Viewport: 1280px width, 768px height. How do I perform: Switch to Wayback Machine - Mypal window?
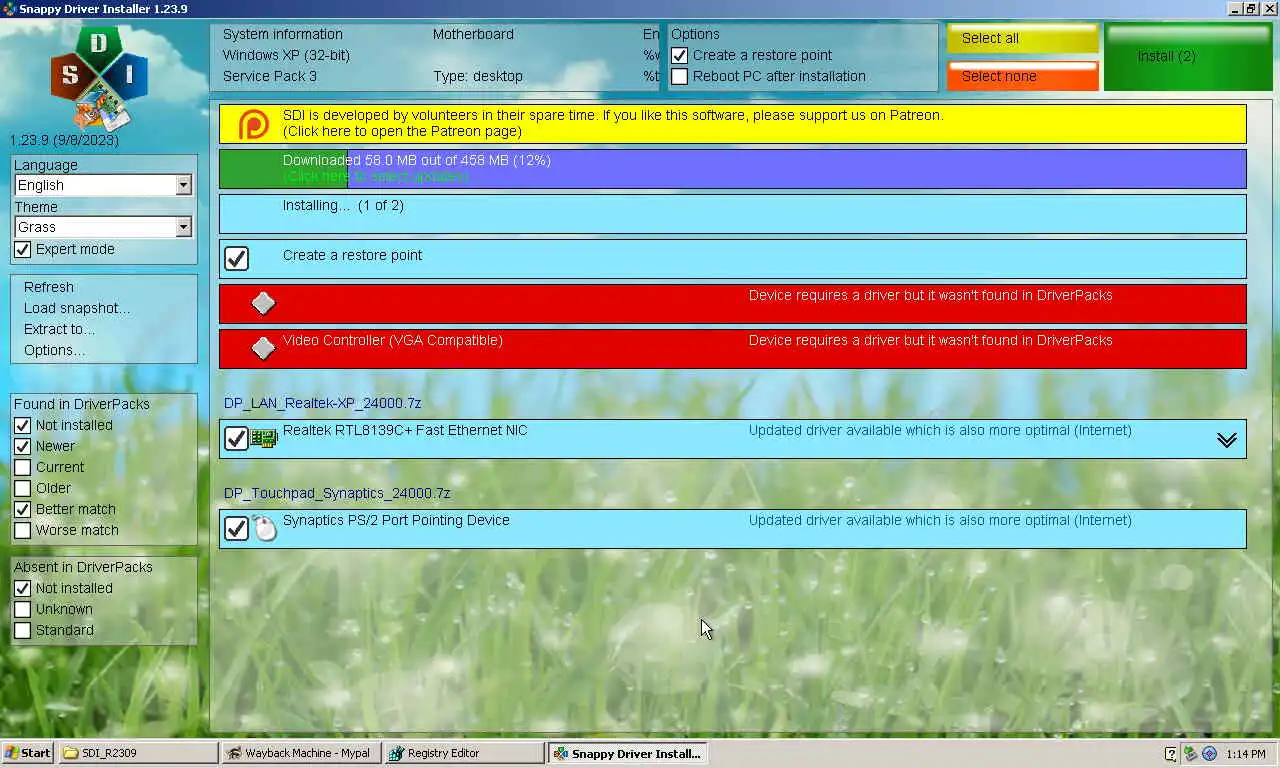pyautogui.click(x=302, y=753)
